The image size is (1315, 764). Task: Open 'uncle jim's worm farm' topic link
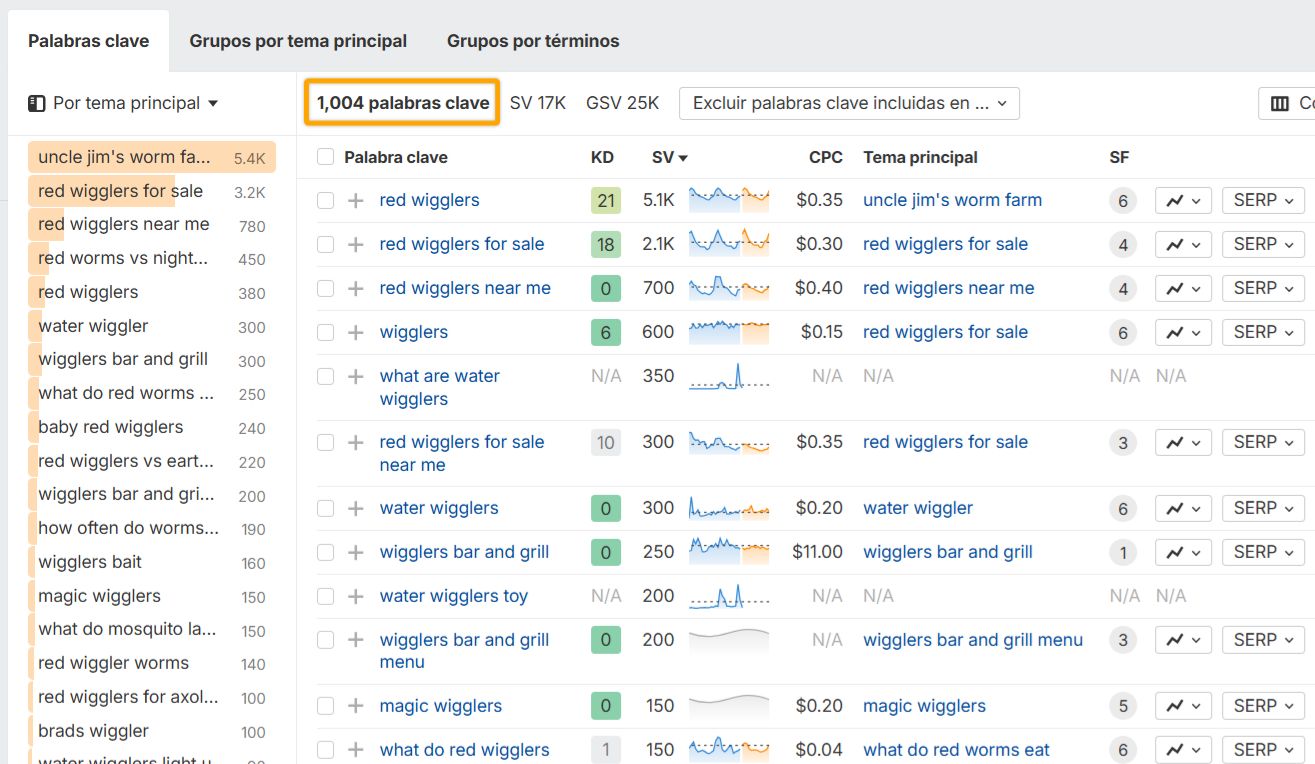952,200
